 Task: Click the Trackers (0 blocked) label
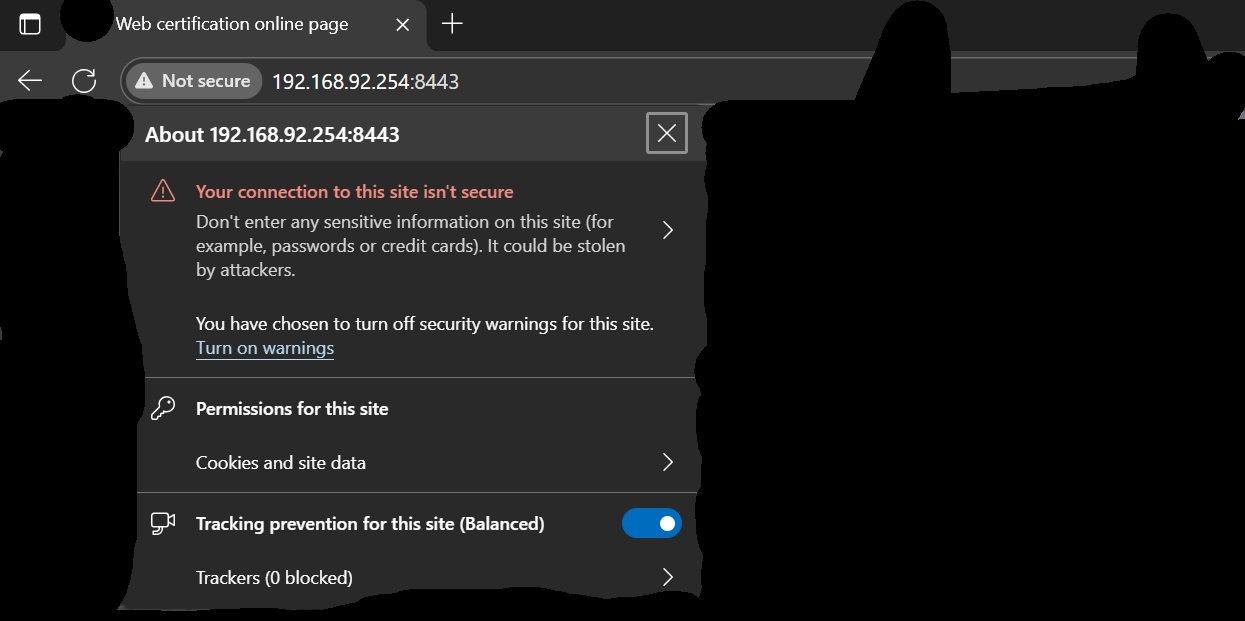274,577
